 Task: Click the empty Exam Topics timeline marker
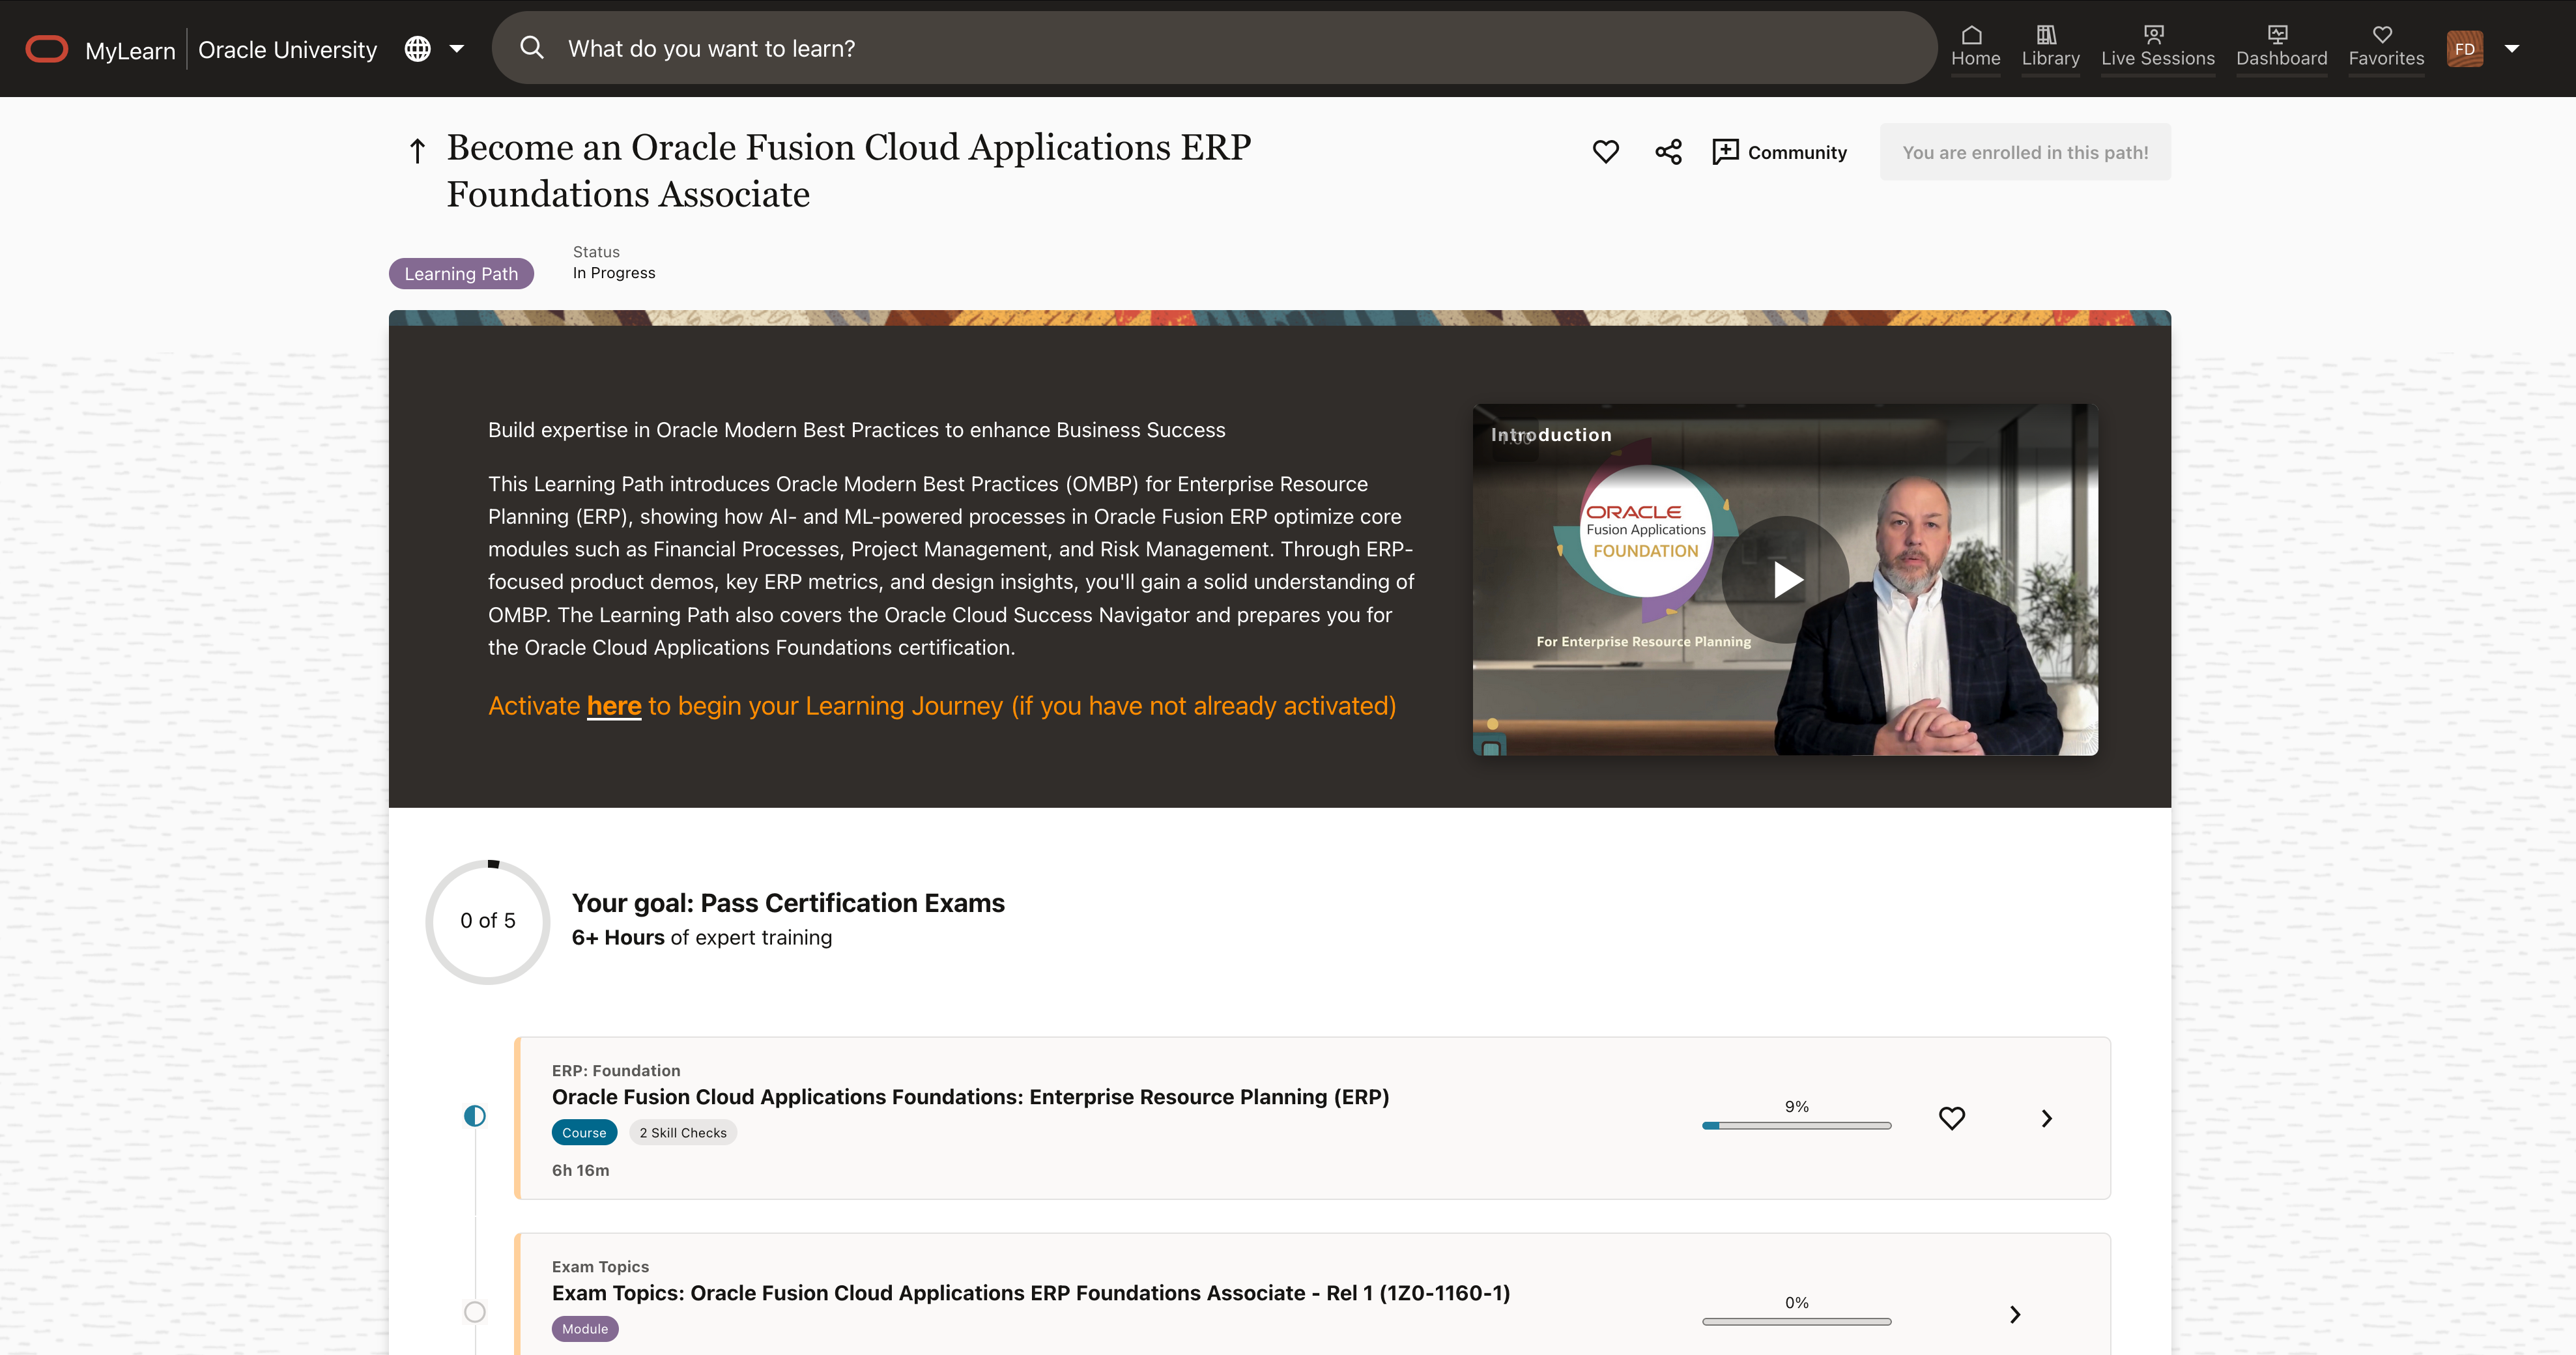pos(475,1312)
